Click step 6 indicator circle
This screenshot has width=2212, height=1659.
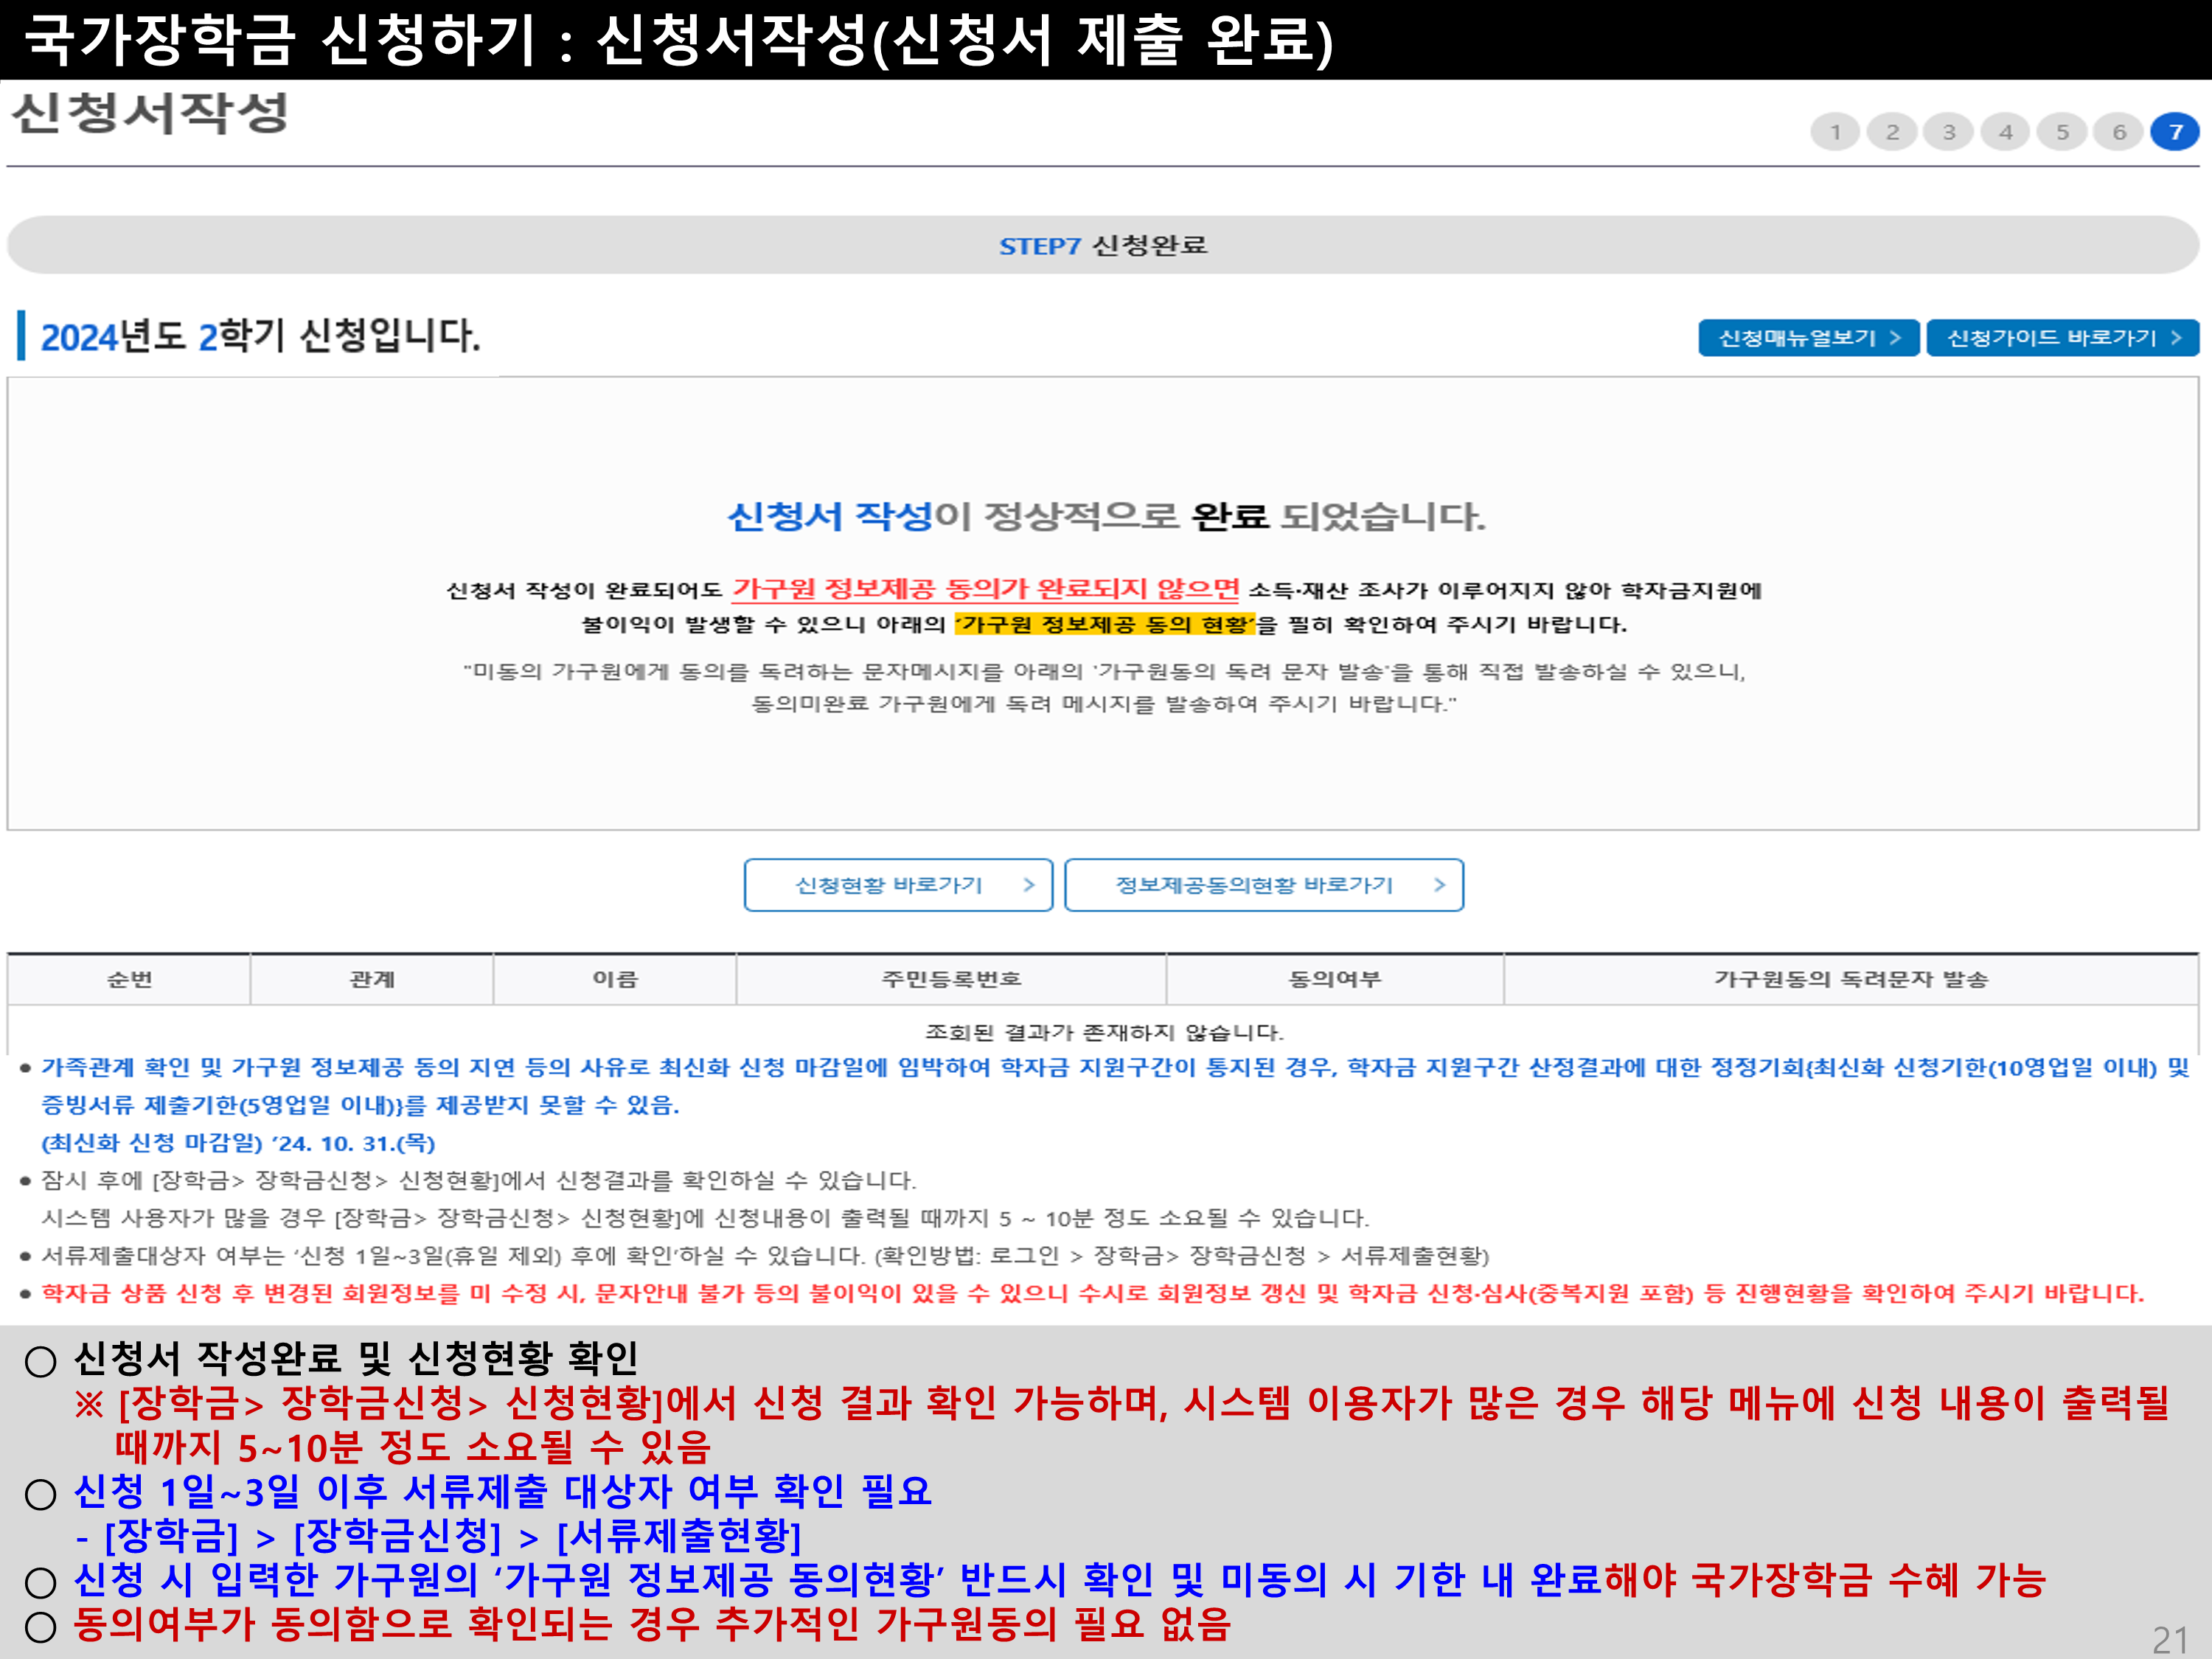coord(2119,132)
